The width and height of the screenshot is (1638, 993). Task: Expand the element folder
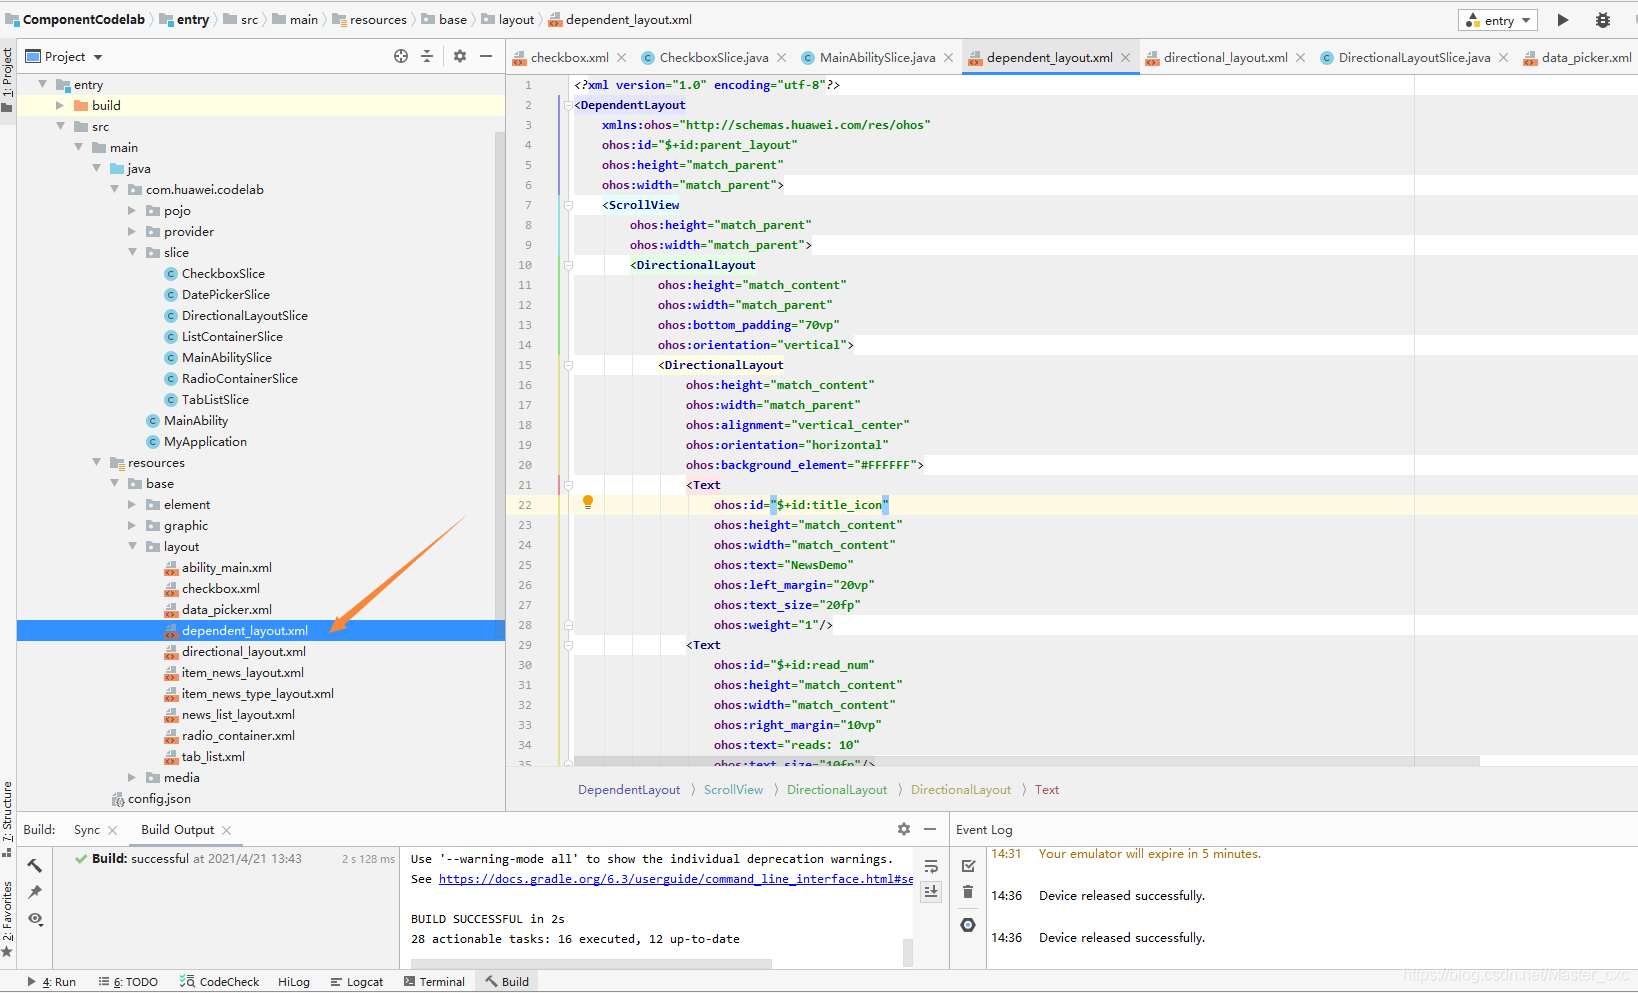pos(132,504)
